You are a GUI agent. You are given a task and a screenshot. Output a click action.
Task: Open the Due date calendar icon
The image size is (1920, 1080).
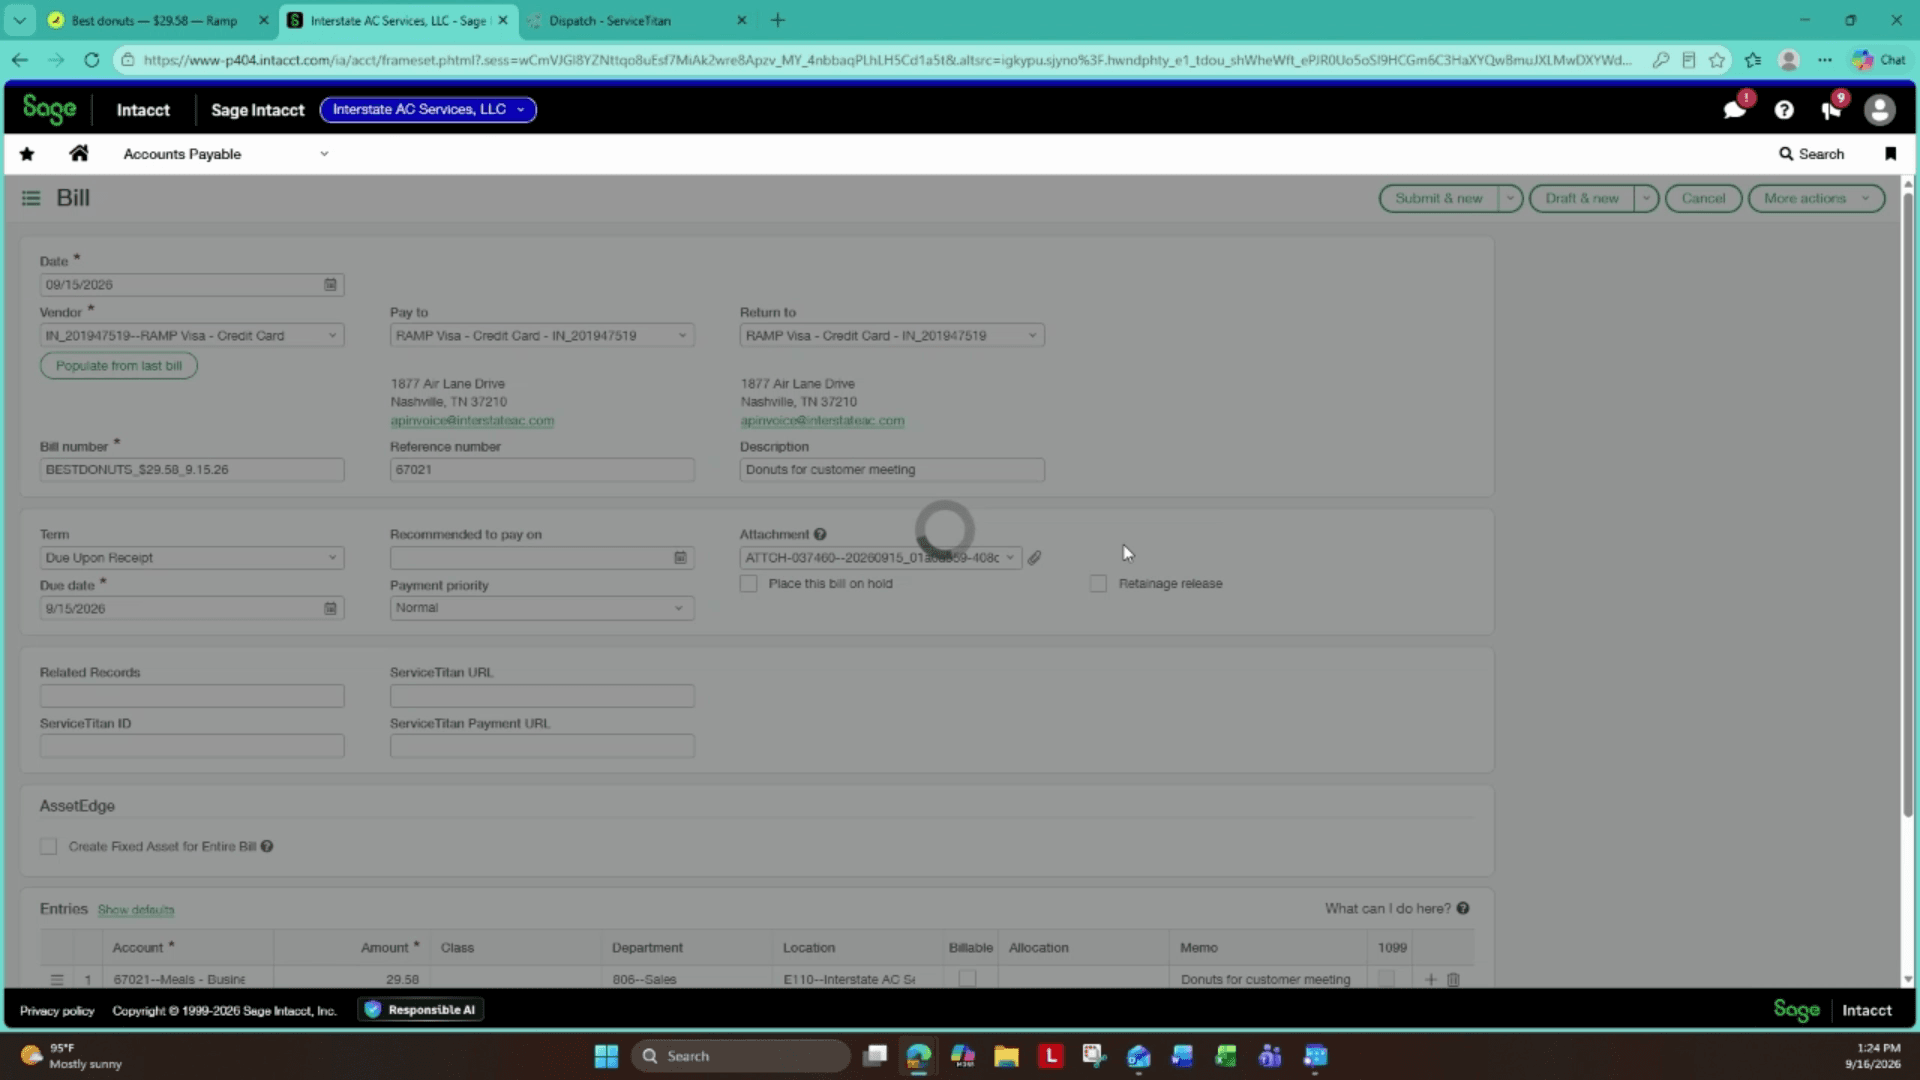pos(330,608)
